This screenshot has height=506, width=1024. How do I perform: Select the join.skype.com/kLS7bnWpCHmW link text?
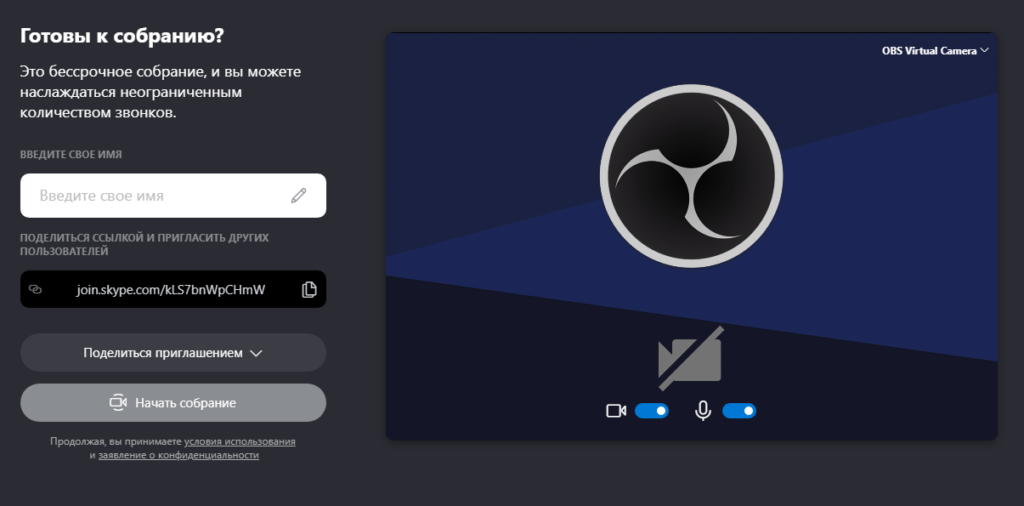click(x=171, y=289)
